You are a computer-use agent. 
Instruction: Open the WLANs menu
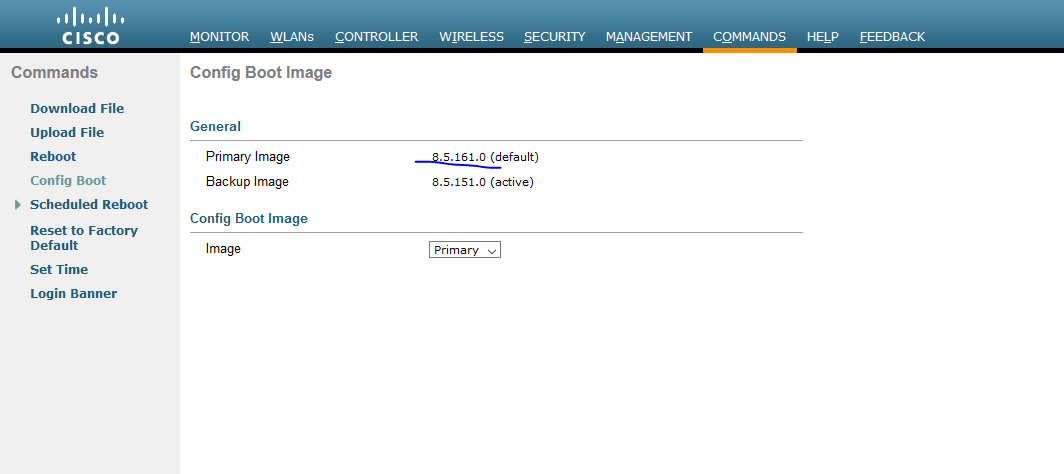pos(292,37)
